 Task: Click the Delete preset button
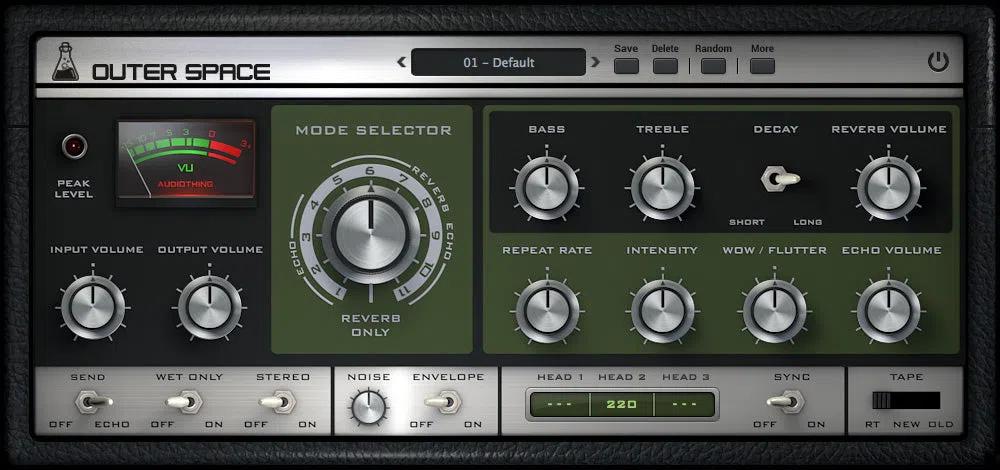pos(665,66)
